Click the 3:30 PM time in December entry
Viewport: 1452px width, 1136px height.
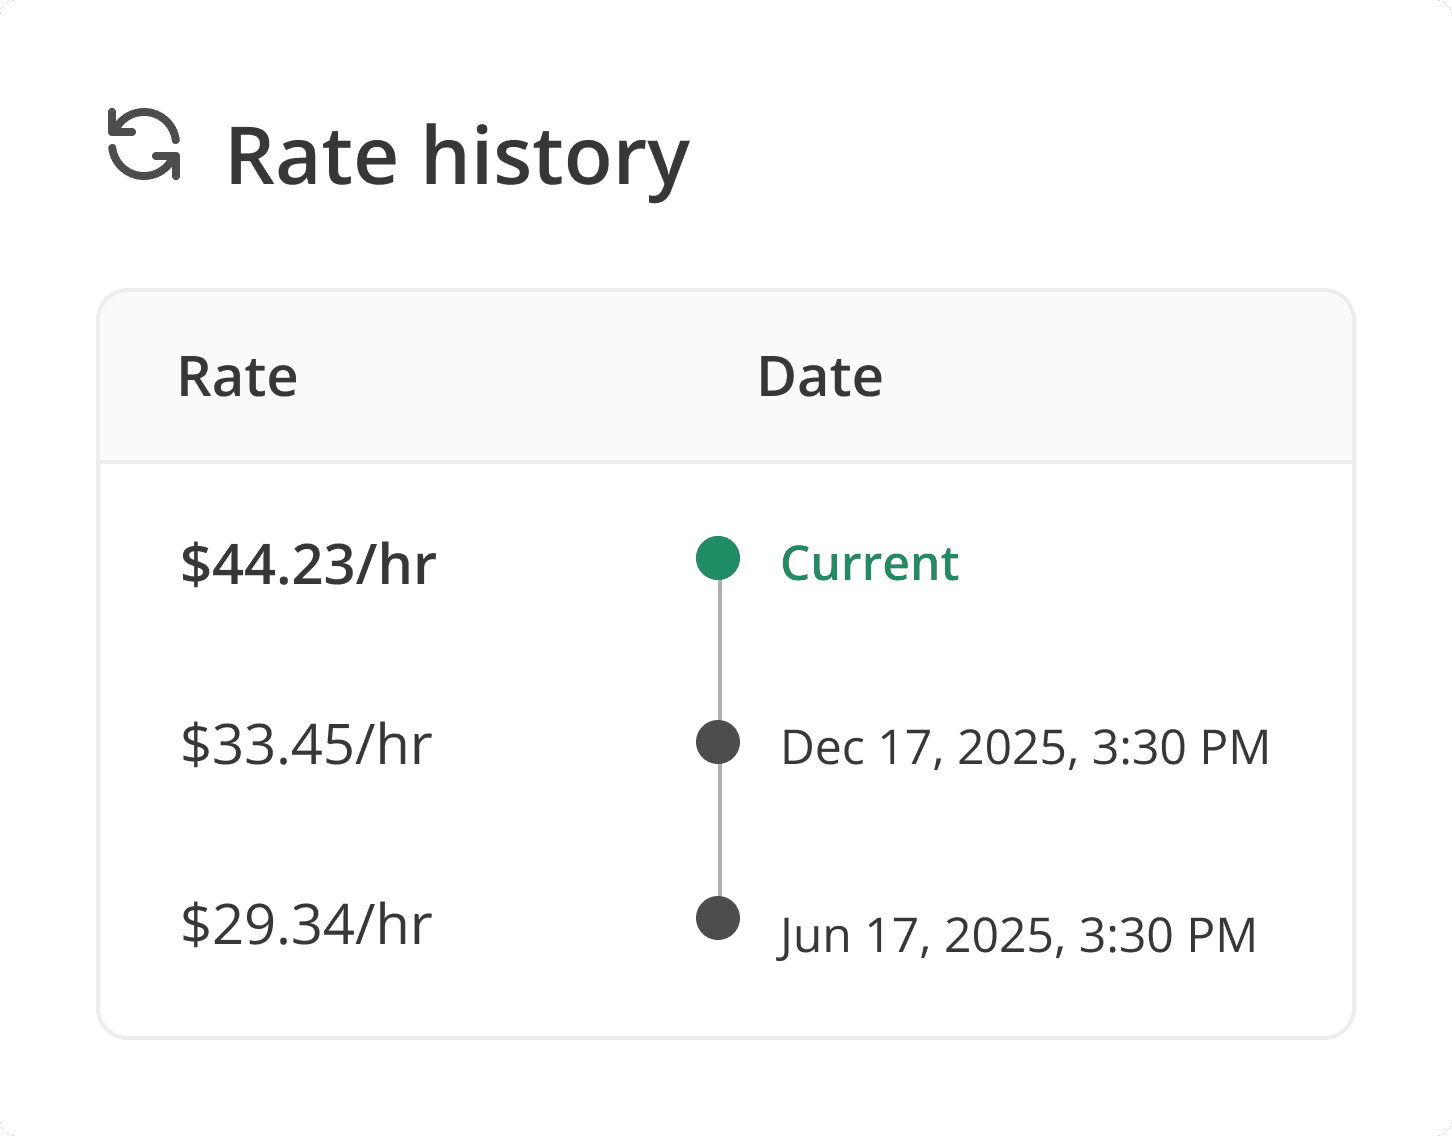[x=1180, y=748]
